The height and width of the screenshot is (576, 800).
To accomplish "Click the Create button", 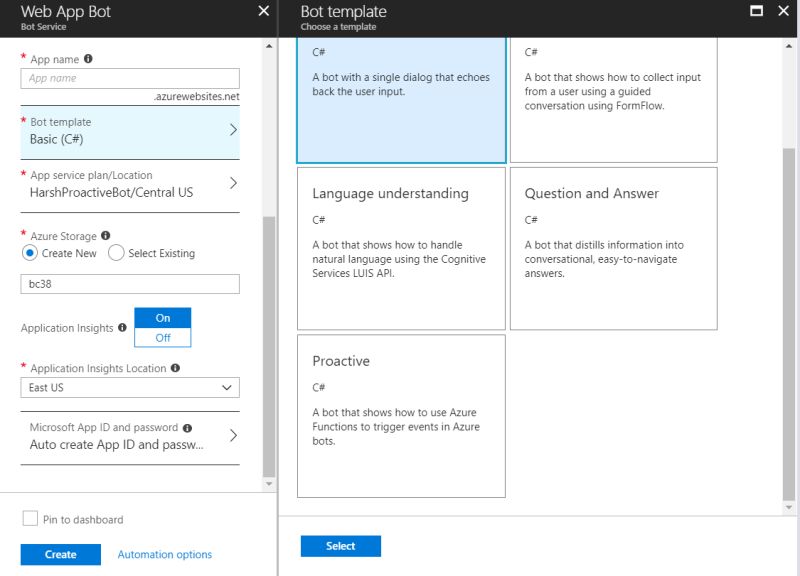I will (x=61, y=555).
